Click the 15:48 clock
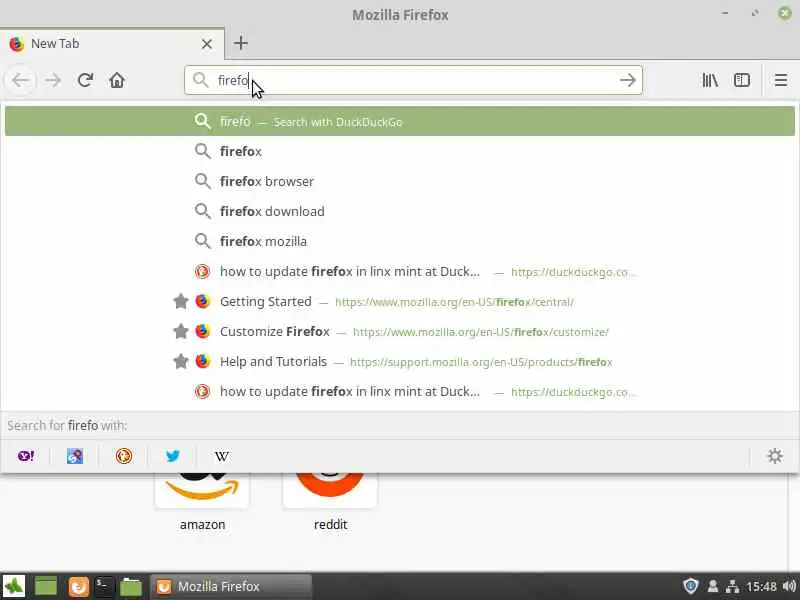800x600 pixels. tap(761, 587)
